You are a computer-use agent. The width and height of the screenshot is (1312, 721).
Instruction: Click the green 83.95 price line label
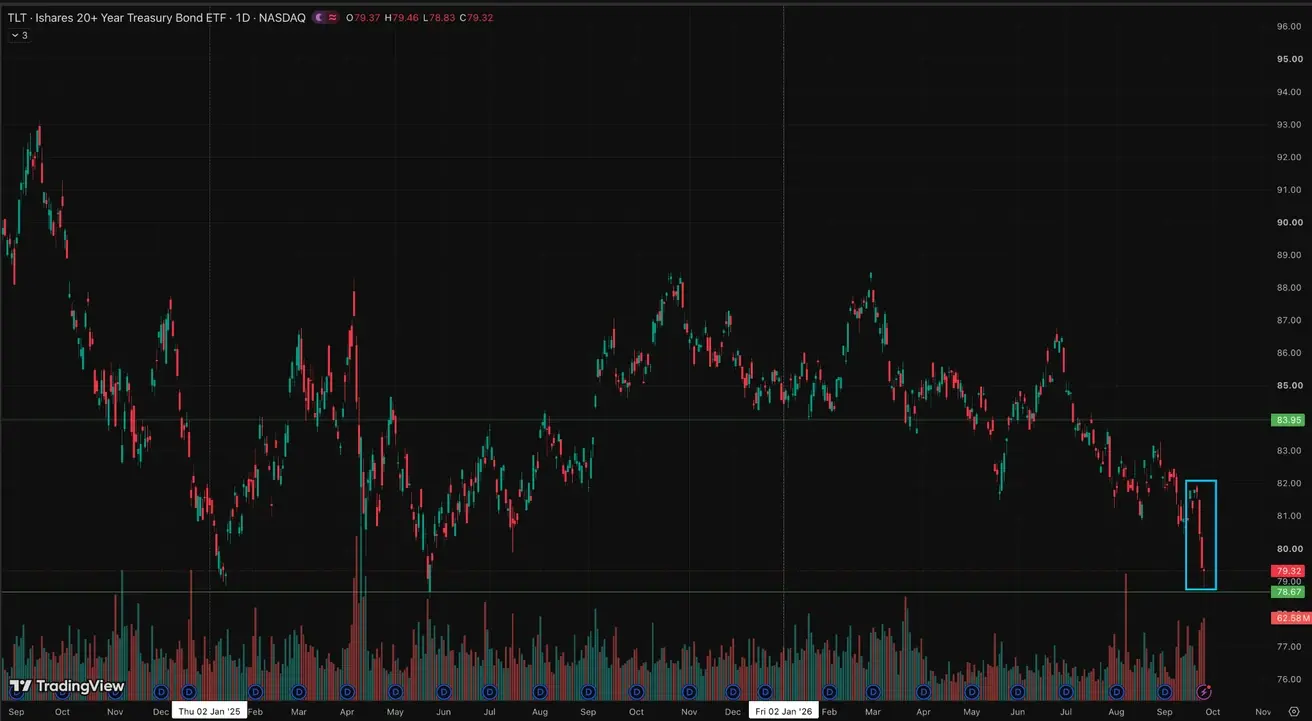[x=1287, y=420]
